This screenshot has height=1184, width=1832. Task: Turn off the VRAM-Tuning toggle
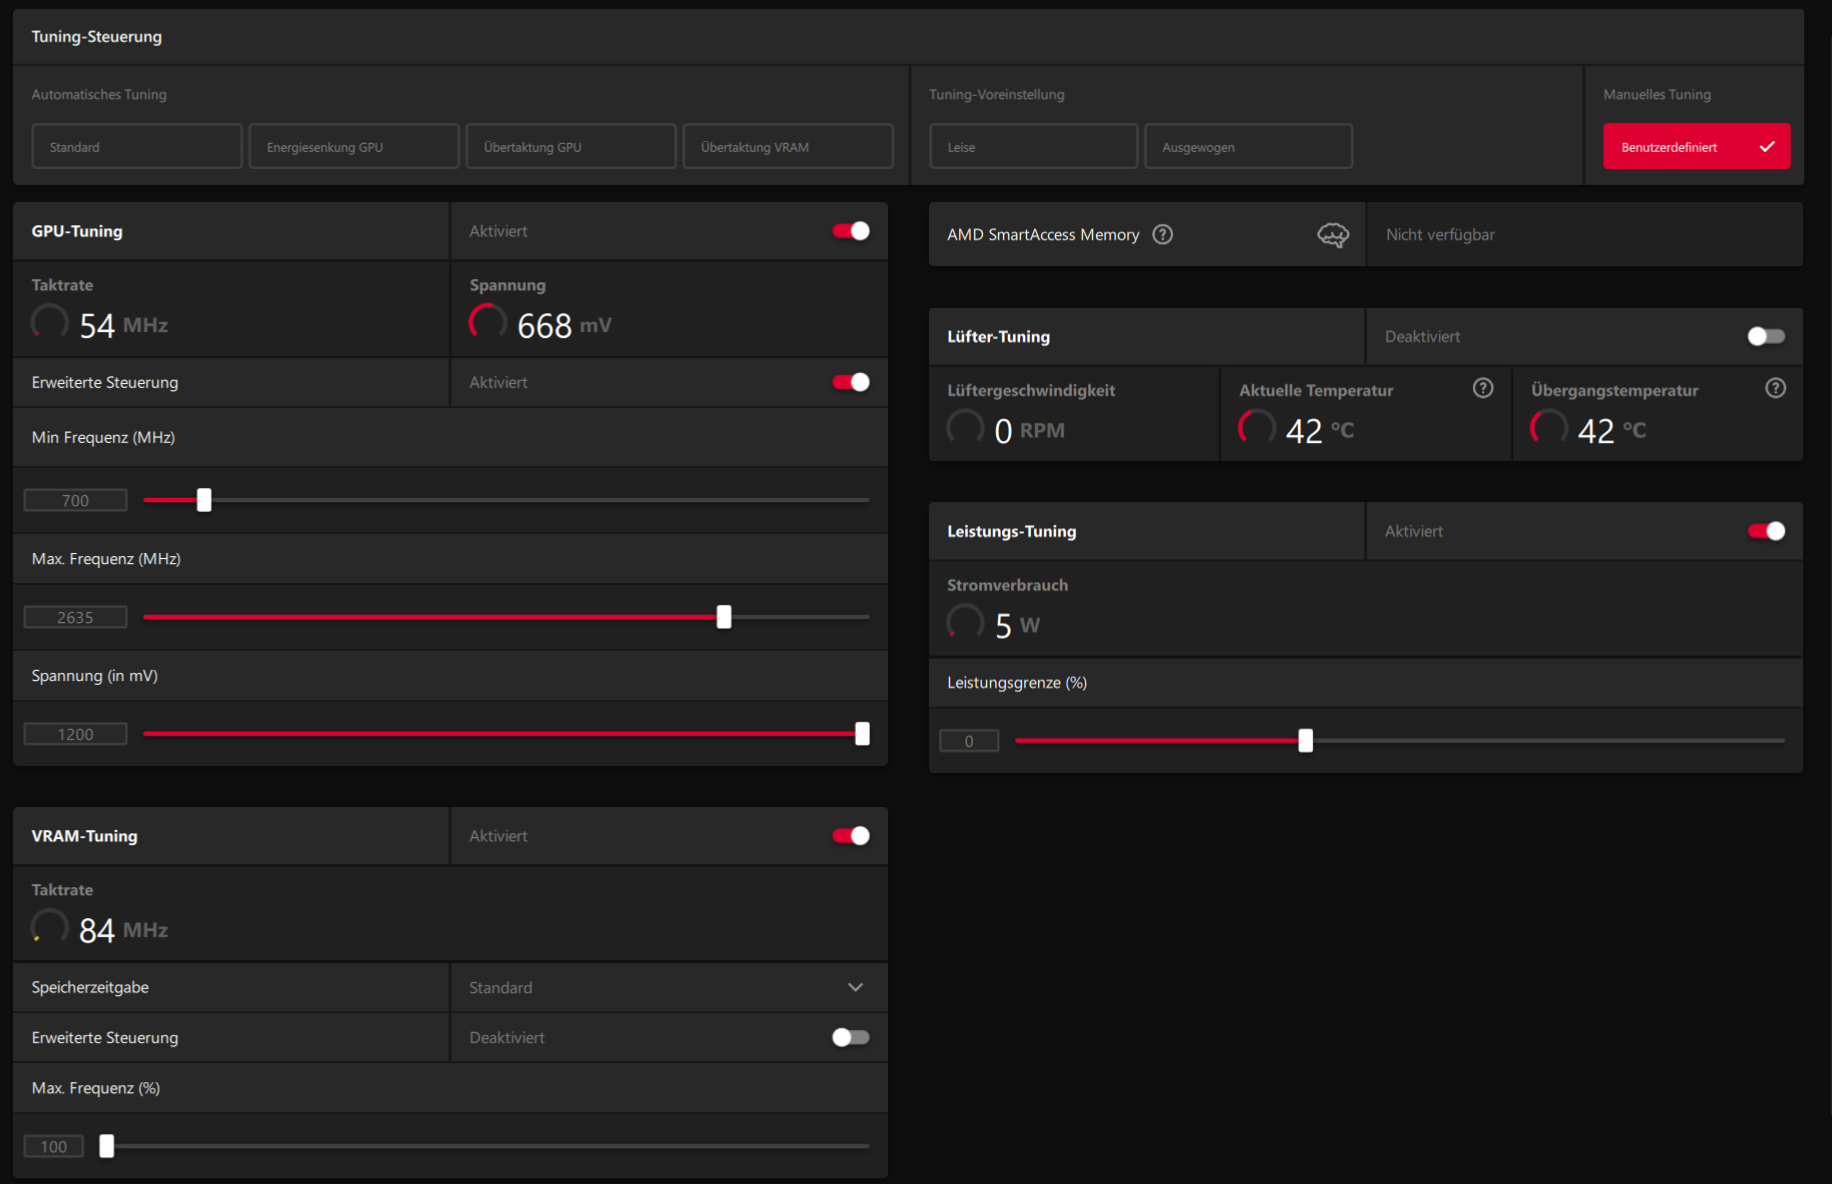851,836
